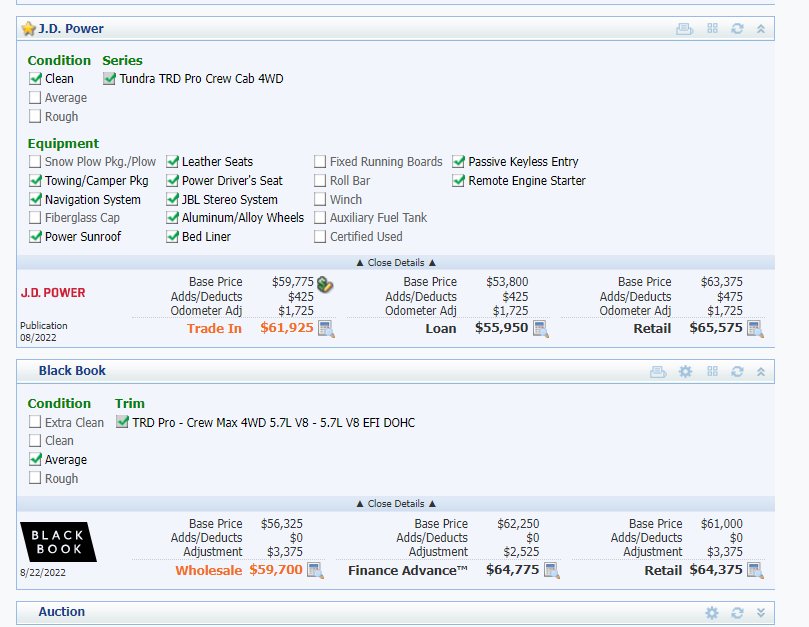Open calculator icon next to Loan $55,950
The height and width of the screenshot is (627, 809).
pos(541,329)
